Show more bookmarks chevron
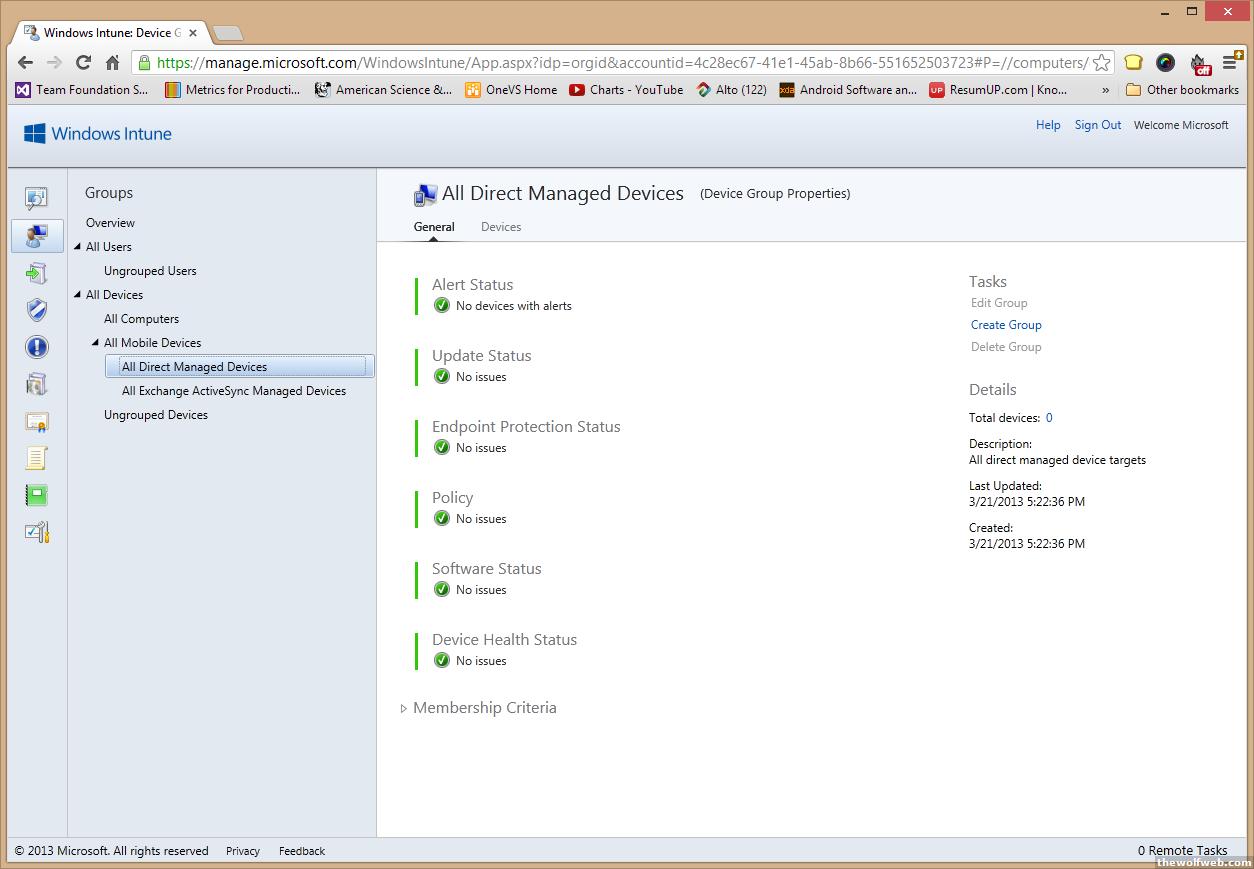Image resolution: width=1254 pixels, height=869 pixels. [1105, 90]
